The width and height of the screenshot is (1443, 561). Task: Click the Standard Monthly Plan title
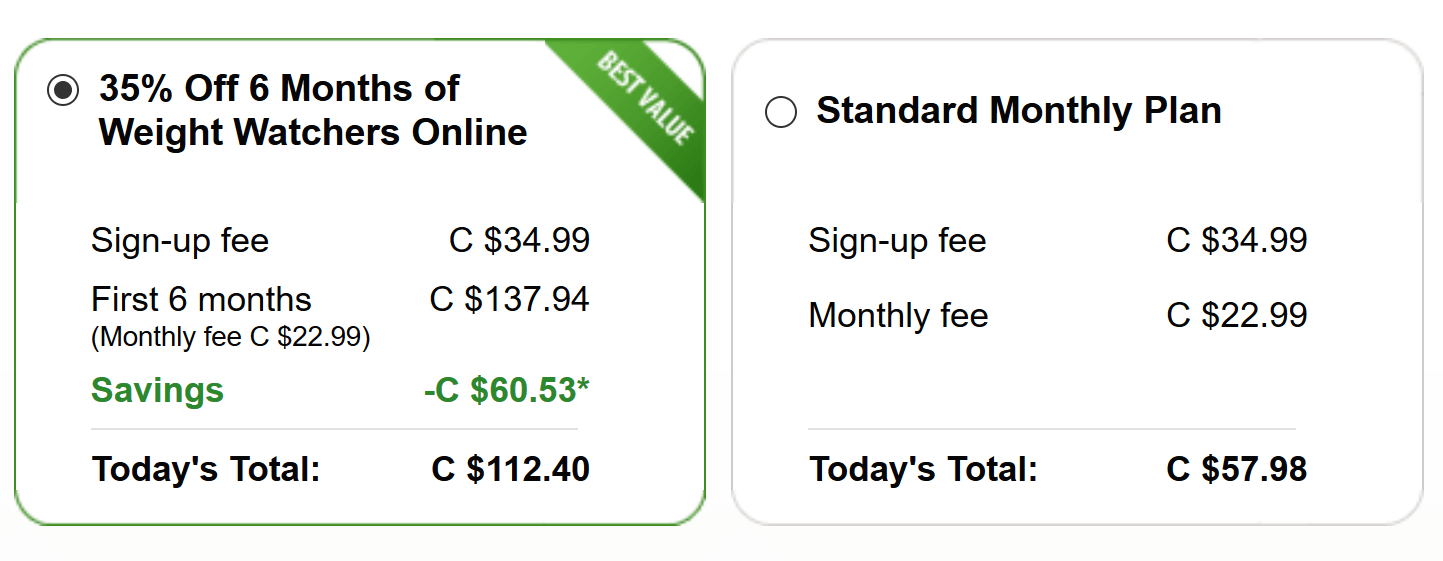(1018, 110)
